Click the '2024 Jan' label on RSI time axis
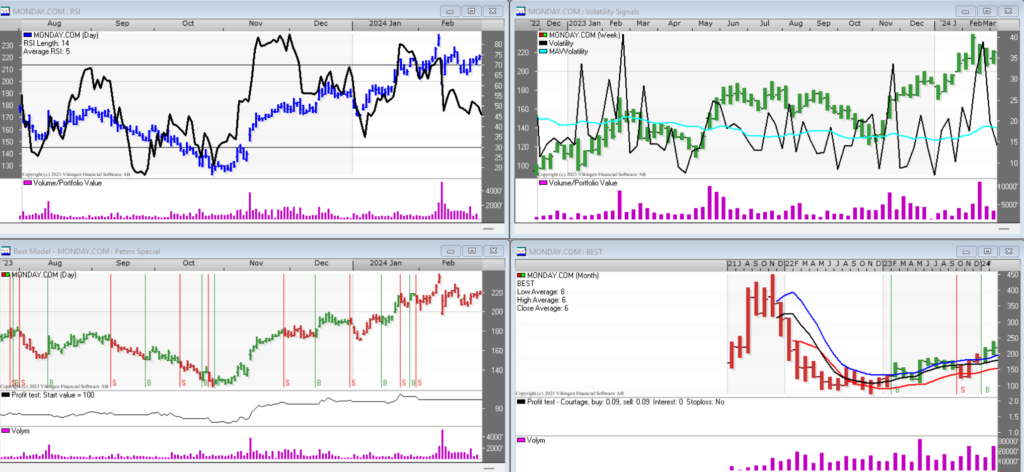This screenshot has width=1024, height=472. tap(386, 22)
